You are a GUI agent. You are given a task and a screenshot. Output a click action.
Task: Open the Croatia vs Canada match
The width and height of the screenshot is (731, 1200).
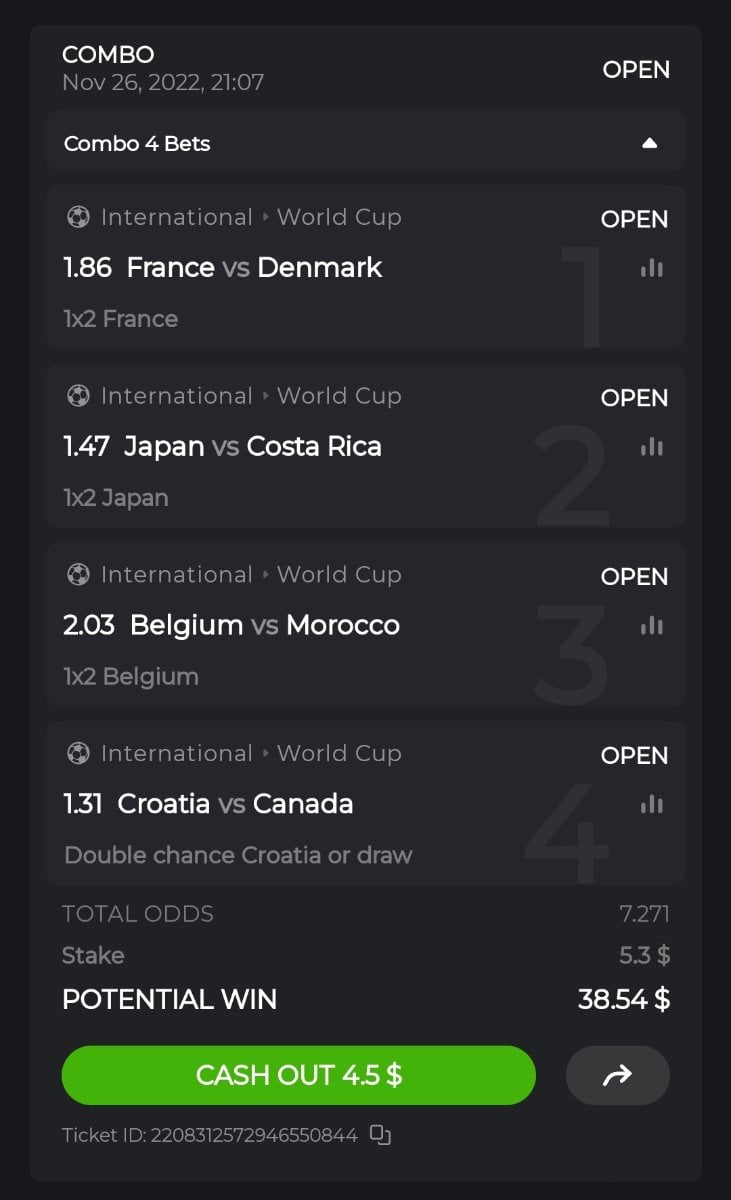(x=235, y=804)
